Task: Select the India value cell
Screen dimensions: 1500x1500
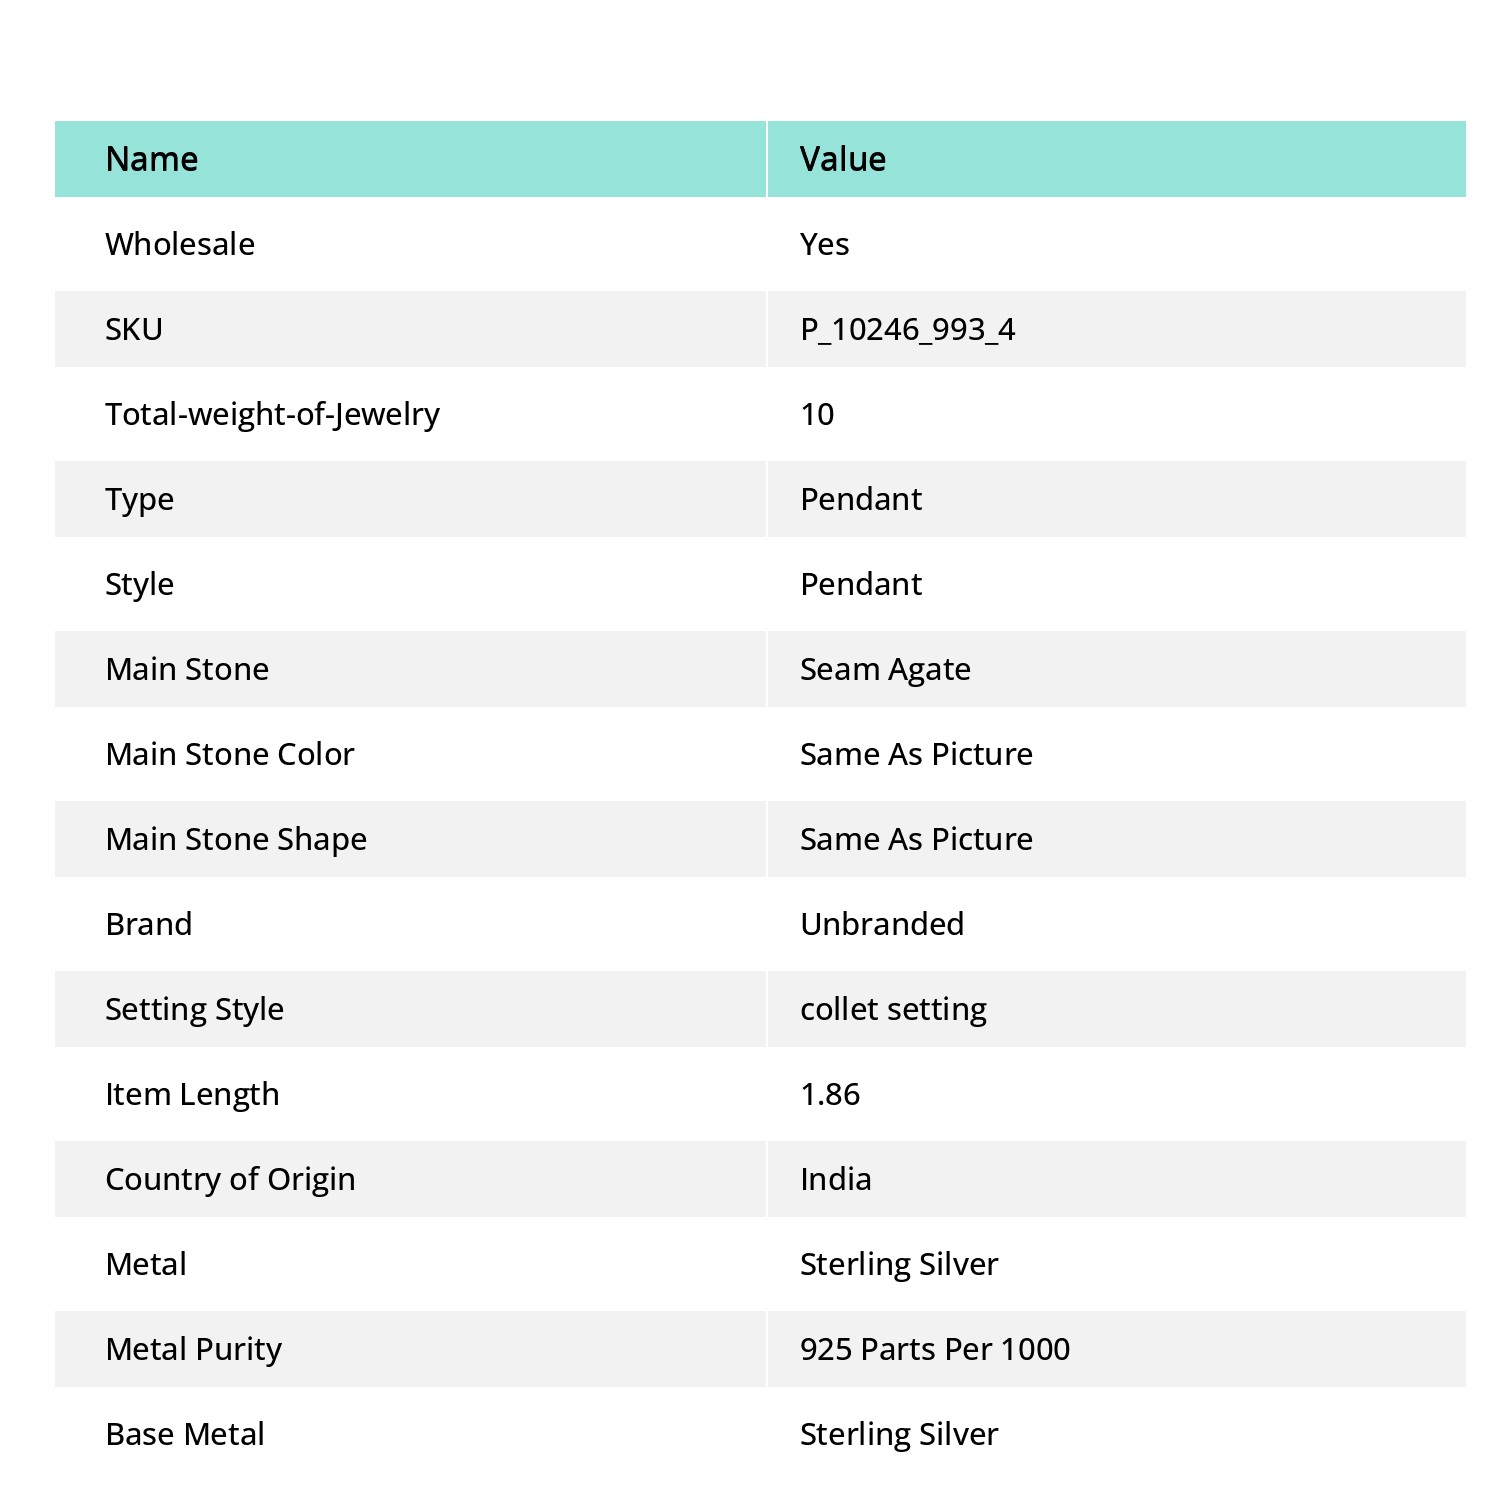Action: click(1117, 1179)
